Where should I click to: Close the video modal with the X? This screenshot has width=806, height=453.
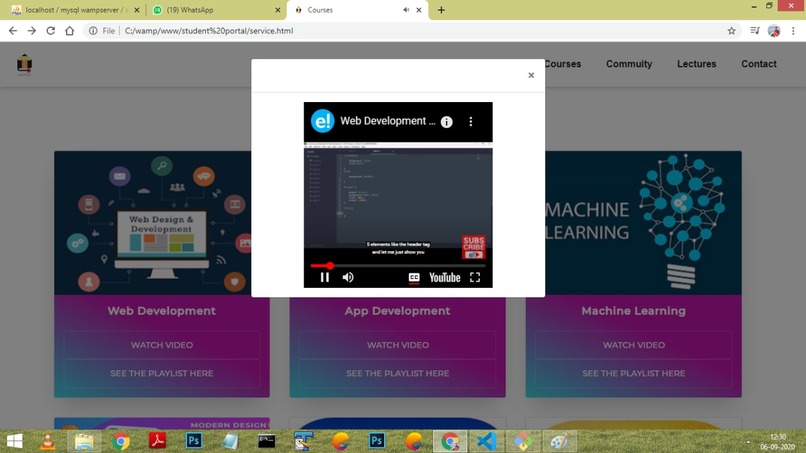coord(531,75)
